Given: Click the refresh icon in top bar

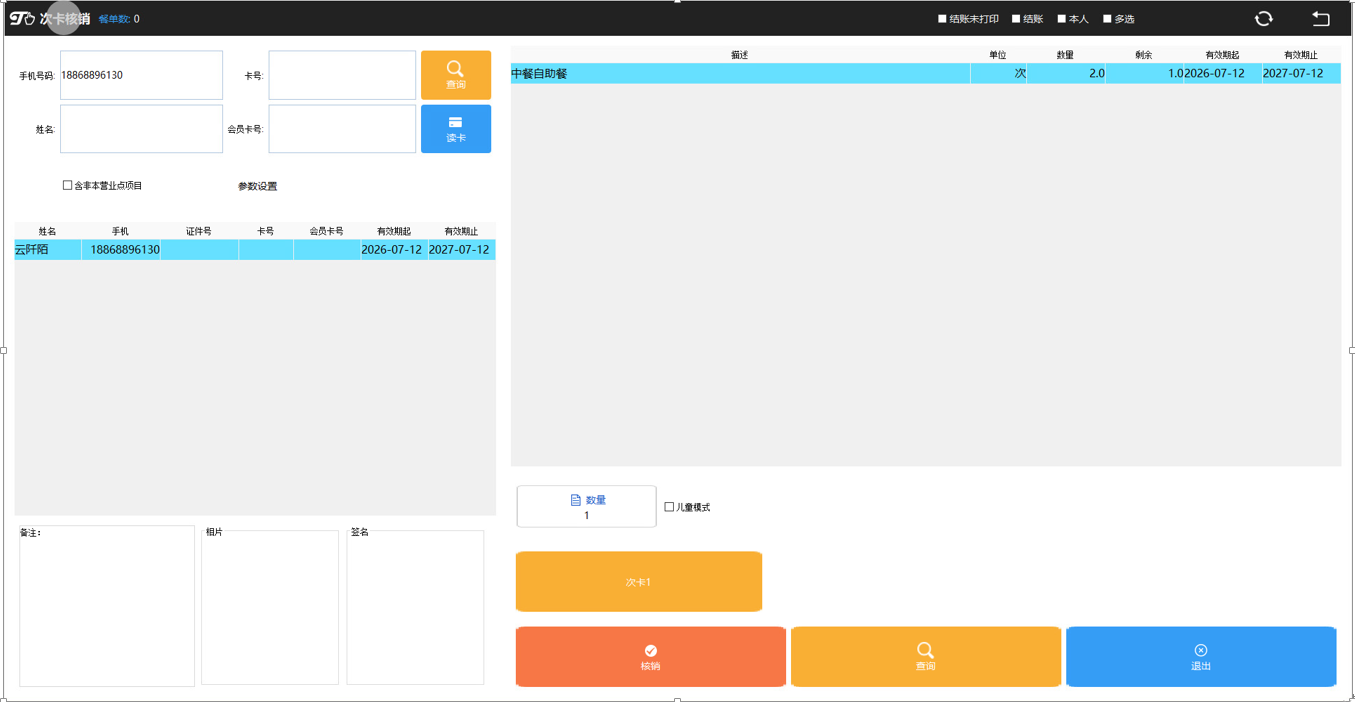Looking at the screenshot, I should (1264, 18).
